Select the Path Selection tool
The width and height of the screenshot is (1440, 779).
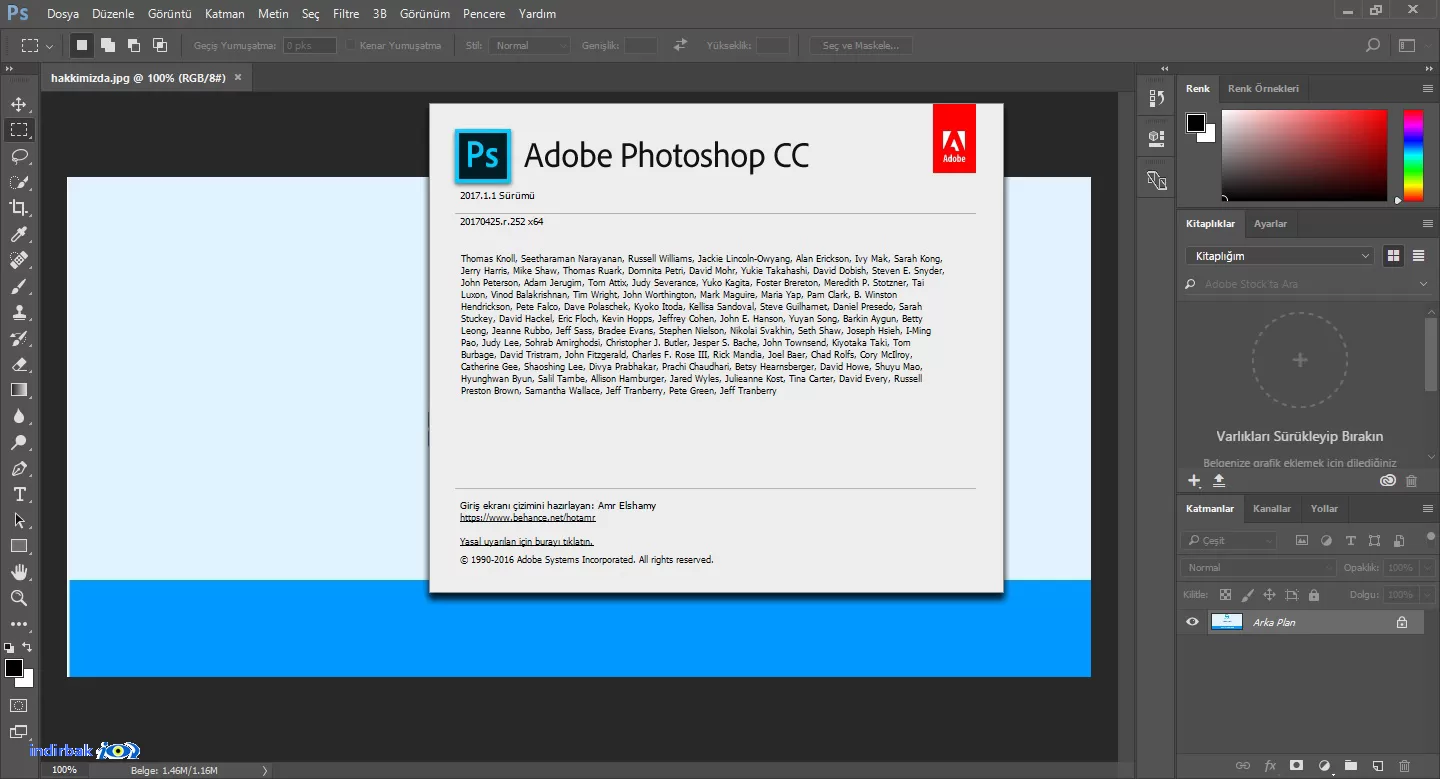pyautogui.click(x=19, y=520)
